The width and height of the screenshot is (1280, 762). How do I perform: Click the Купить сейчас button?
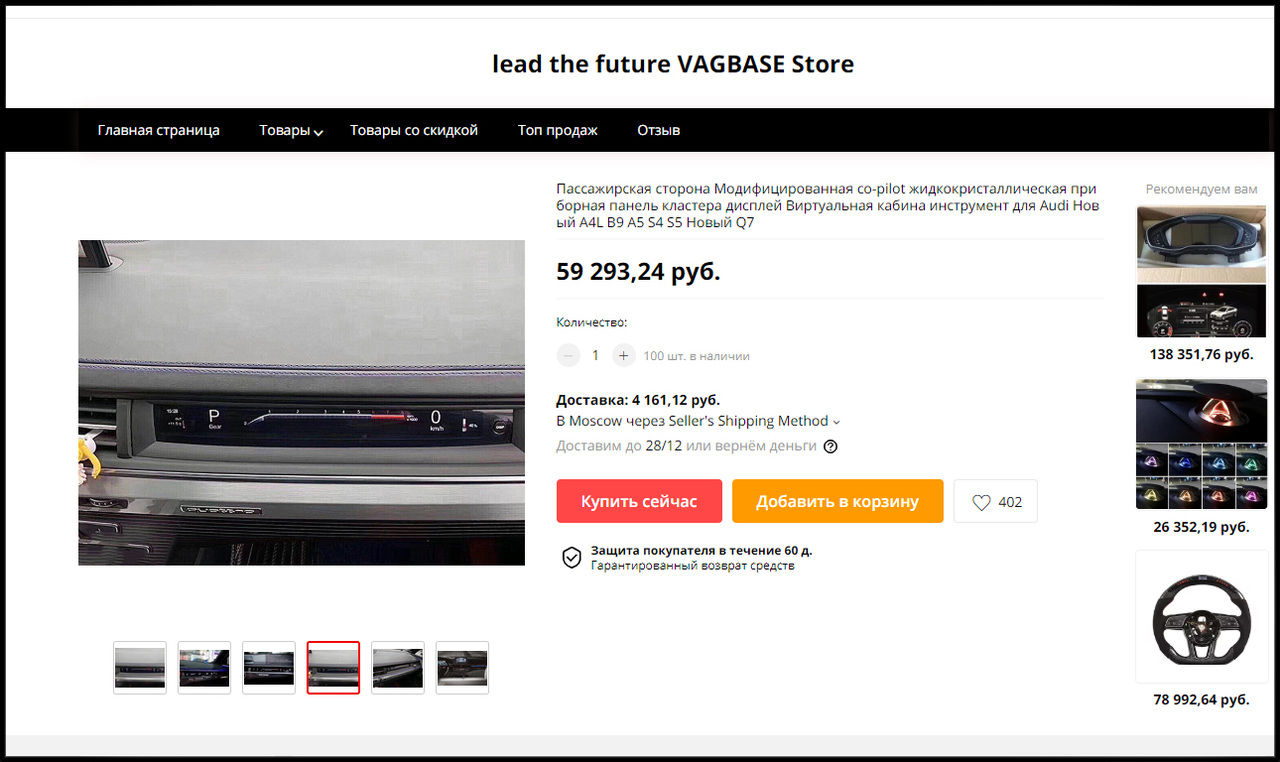tap(639, 501)
